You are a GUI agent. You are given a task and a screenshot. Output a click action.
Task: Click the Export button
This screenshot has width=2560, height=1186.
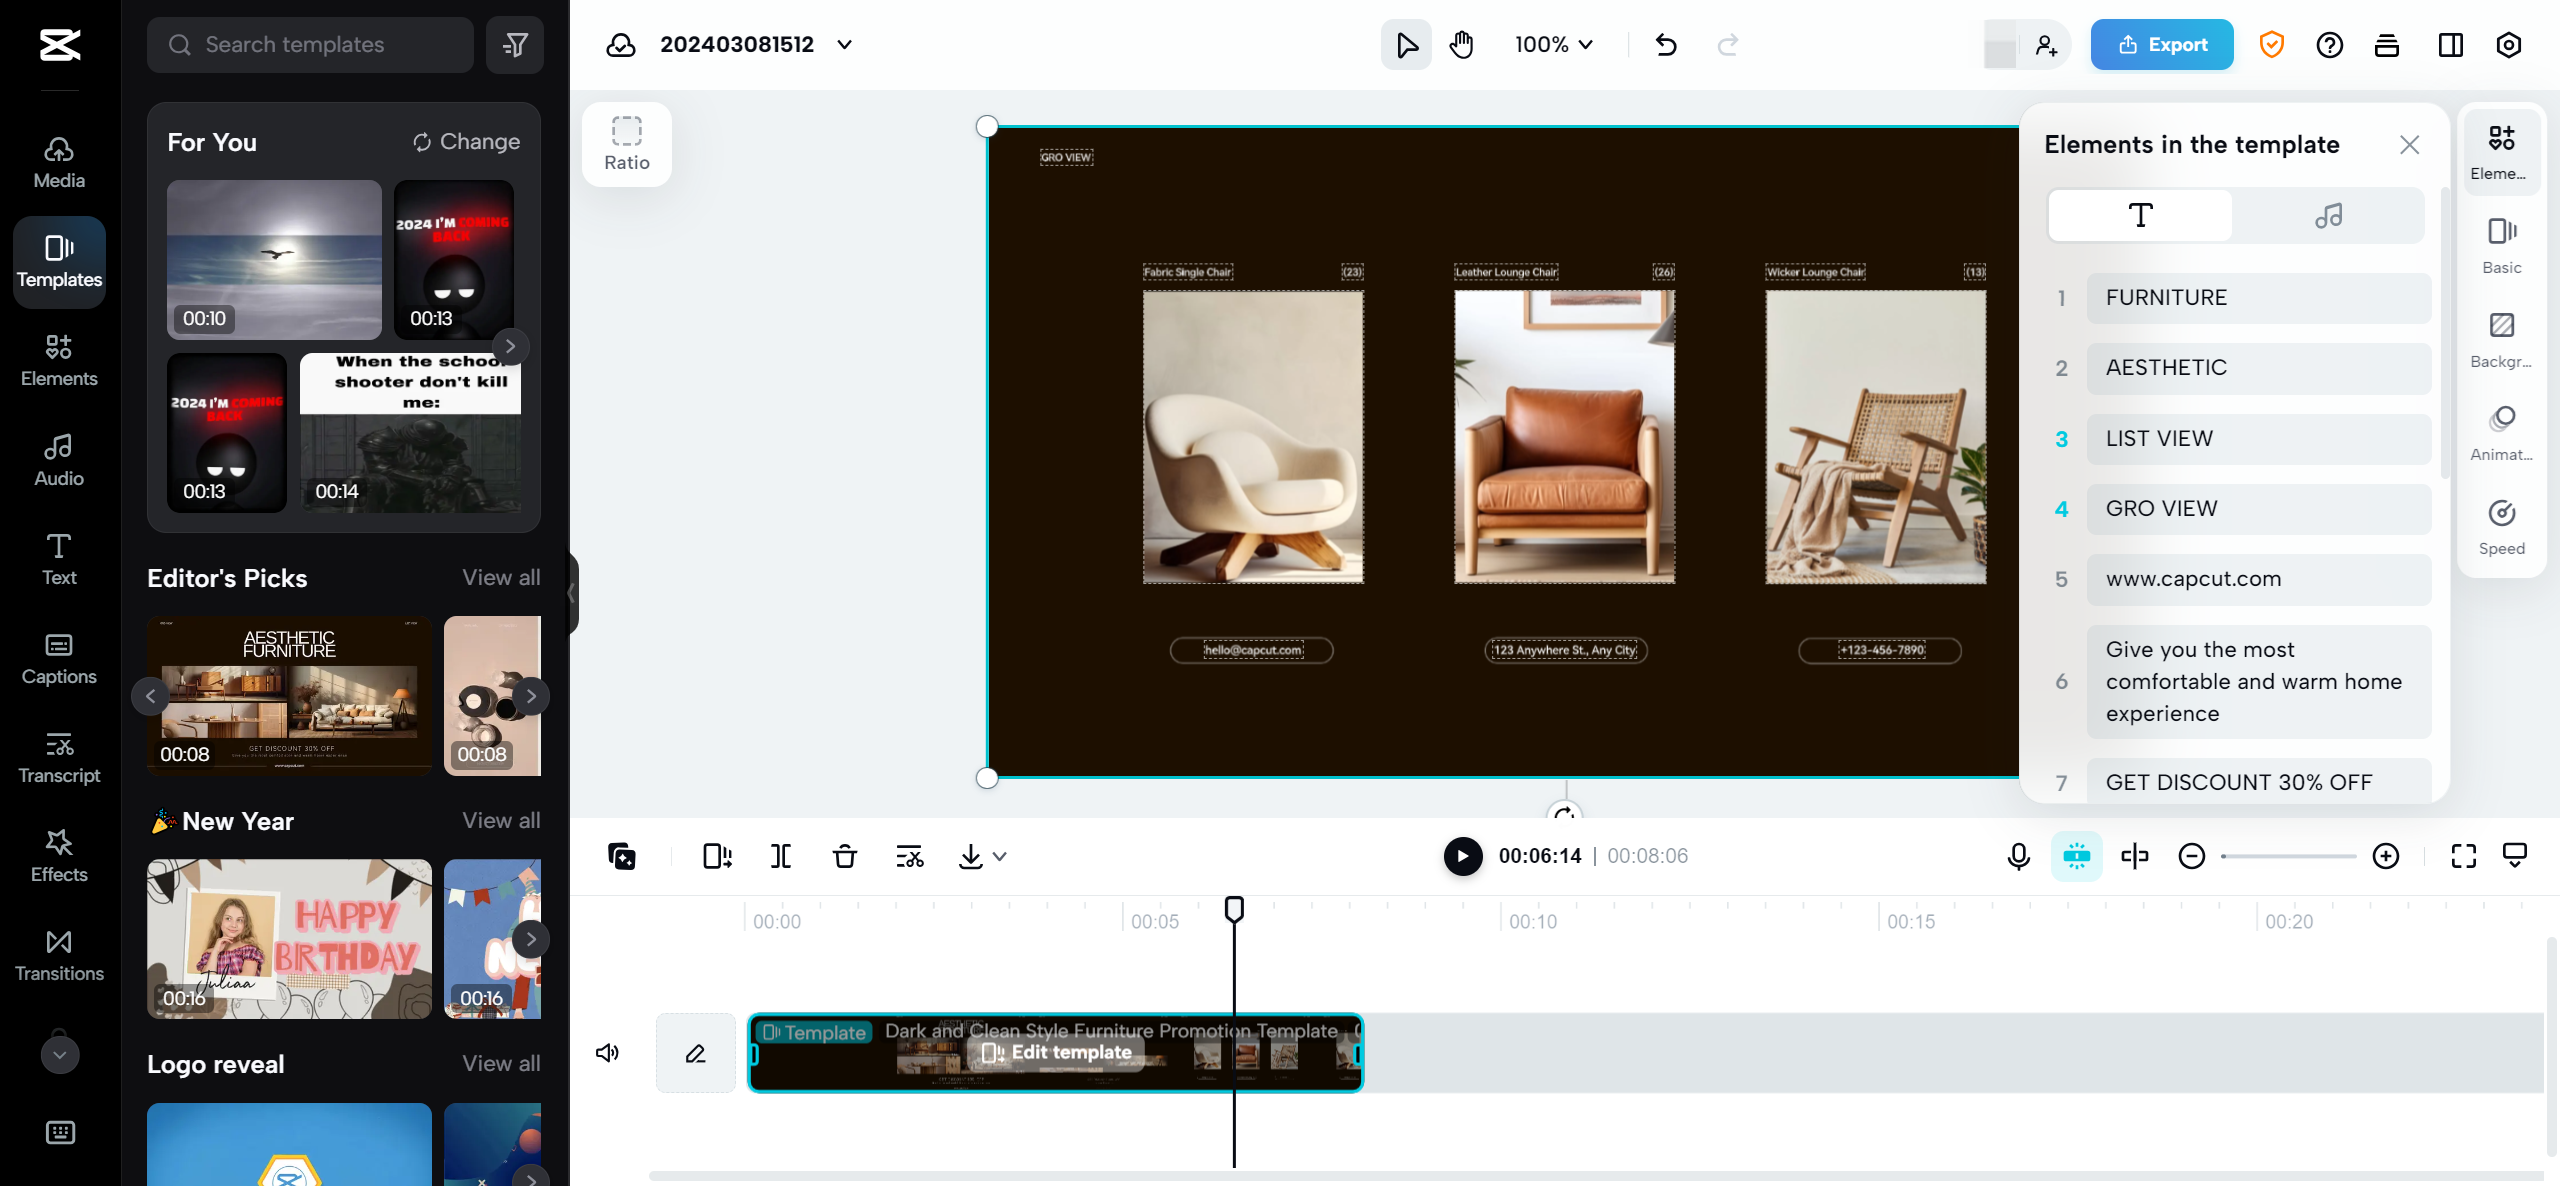tap(2161, 44)
